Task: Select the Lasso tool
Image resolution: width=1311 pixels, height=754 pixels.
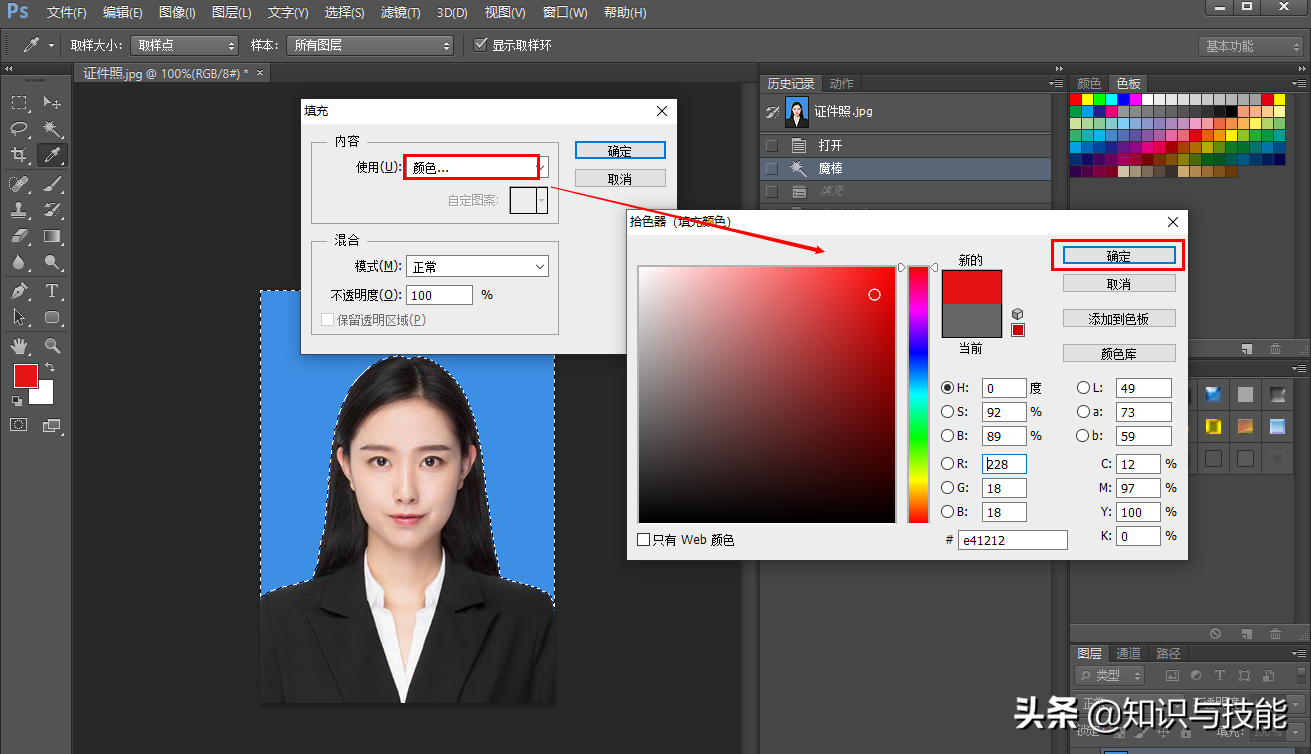Action: click(19, 128)
